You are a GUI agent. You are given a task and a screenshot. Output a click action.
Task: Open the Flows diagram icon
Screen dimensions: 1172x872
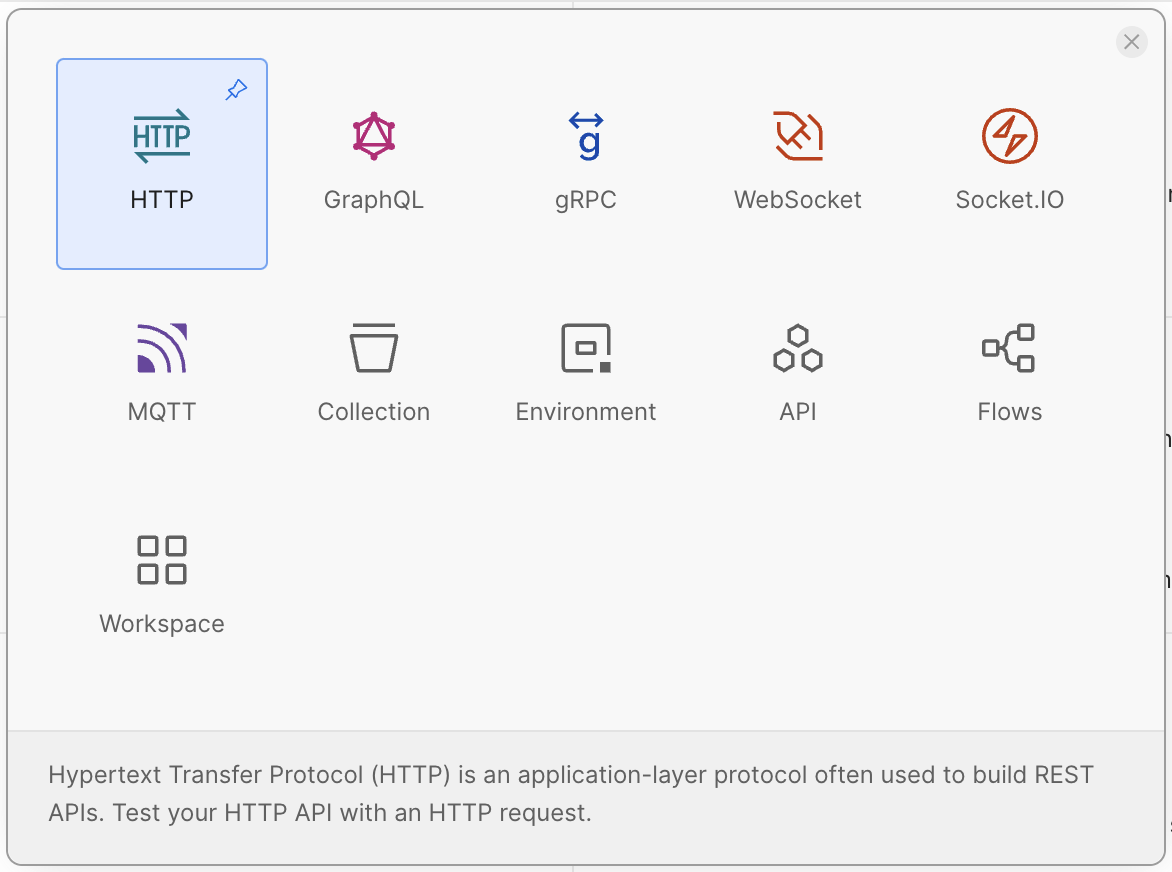coord(1010,348)
